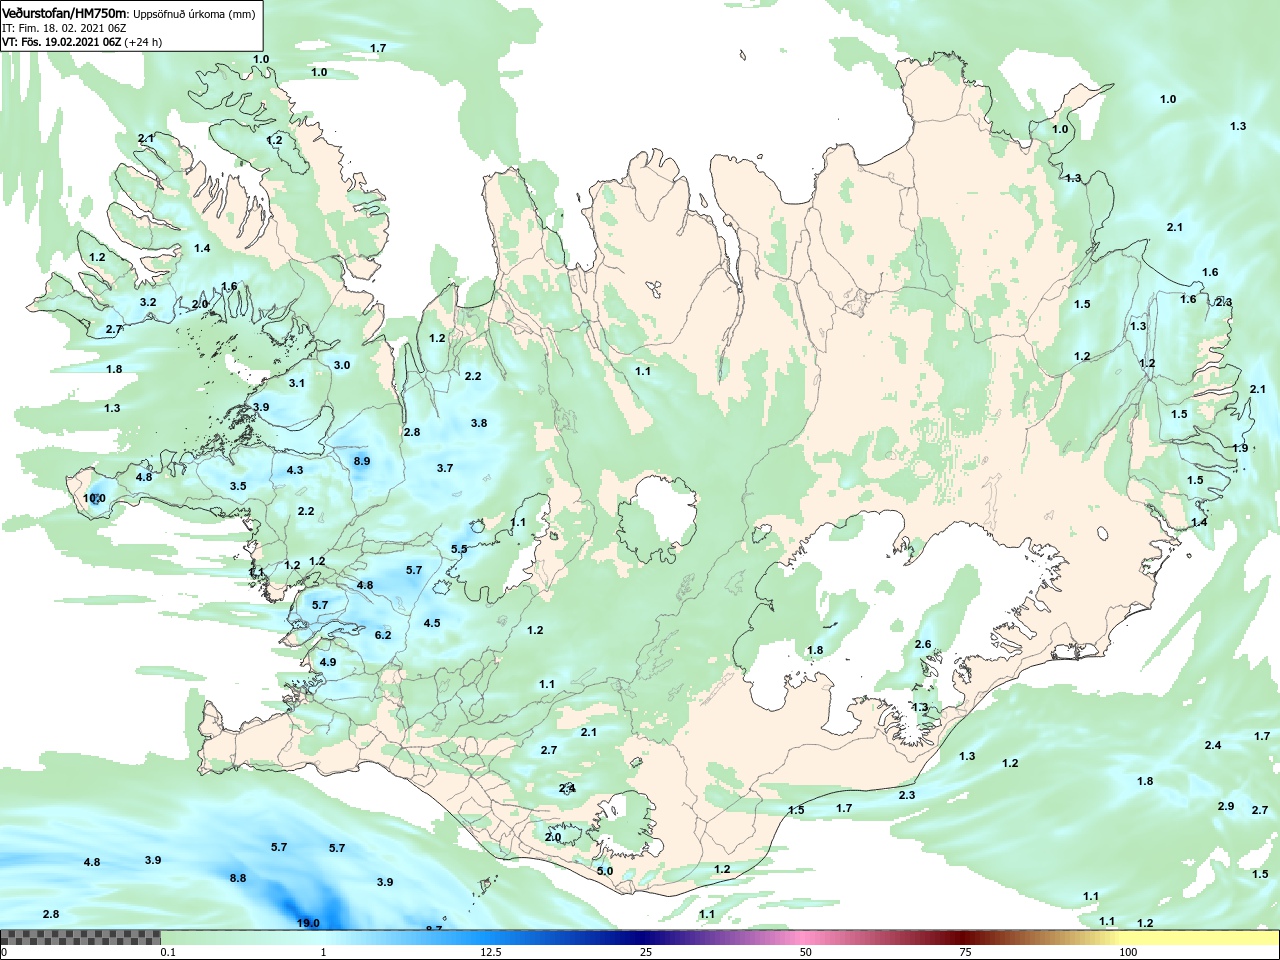This screenshot has height=960, width=1280.
Task: Click the 3.0 precipitation value
Action: pyautogui.click(x=342, y=365)
